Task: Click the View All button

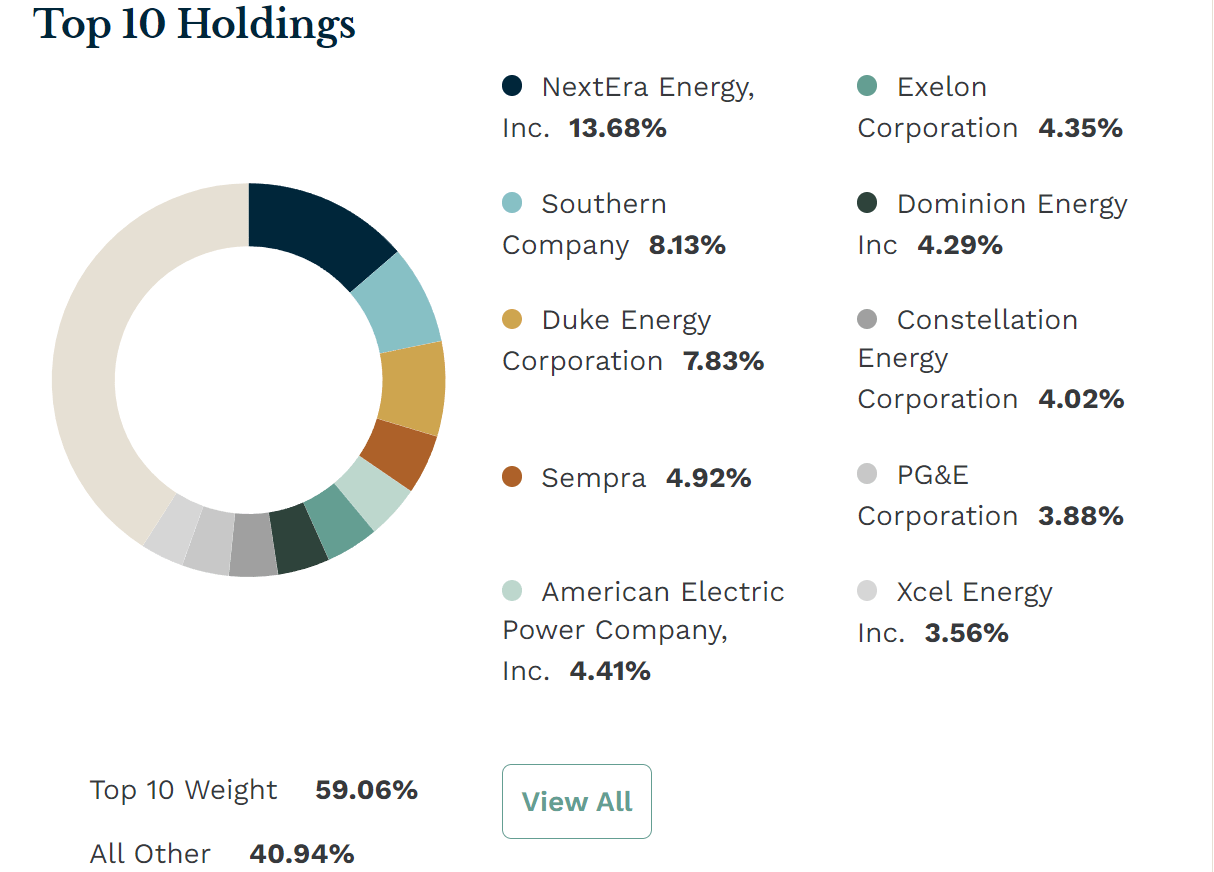Action: tap(577, 801)
